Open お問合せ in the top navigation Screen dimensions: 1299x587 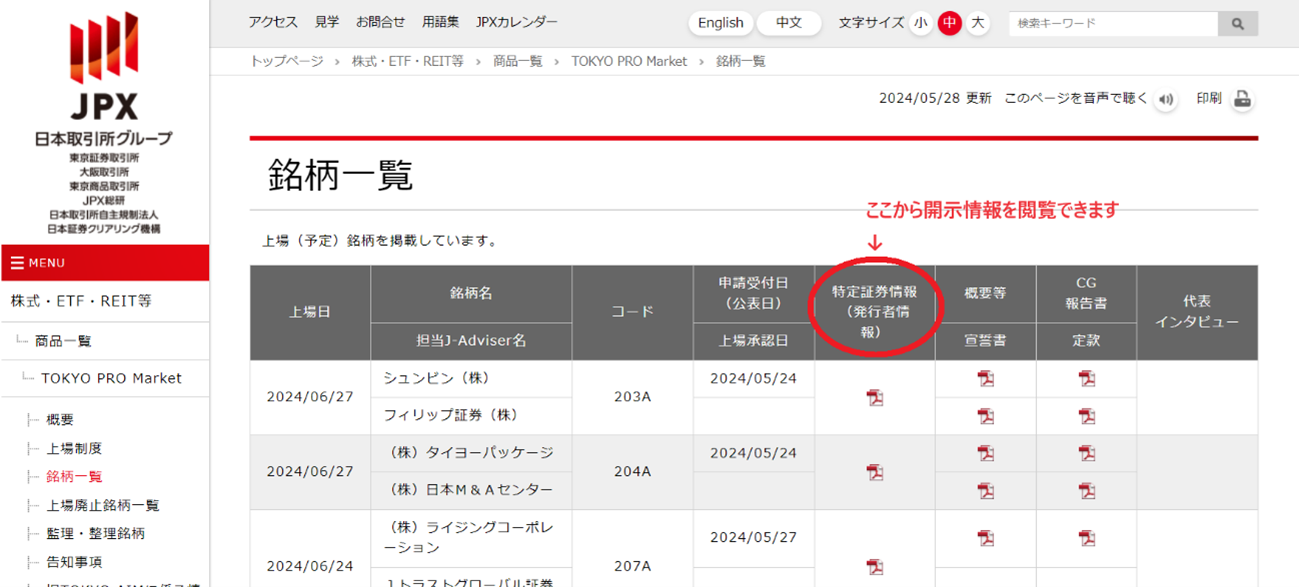click(380, 22)
